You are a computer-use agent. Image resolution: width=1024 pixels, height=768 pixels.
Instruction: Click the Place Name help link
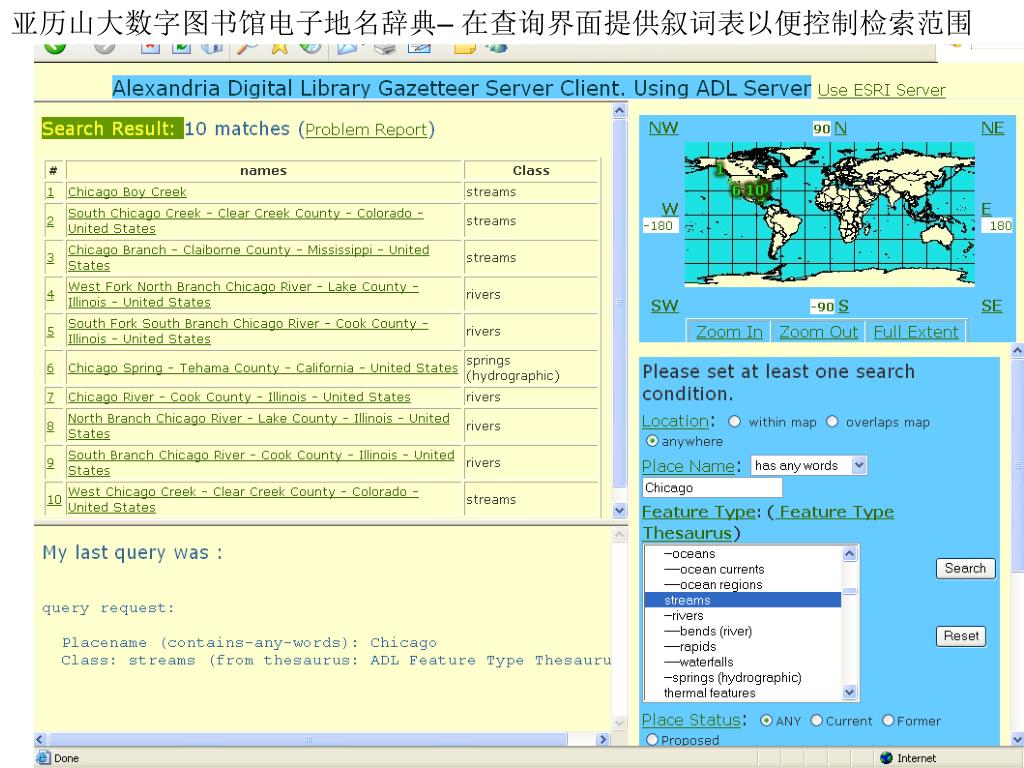[x=688, y=466]
